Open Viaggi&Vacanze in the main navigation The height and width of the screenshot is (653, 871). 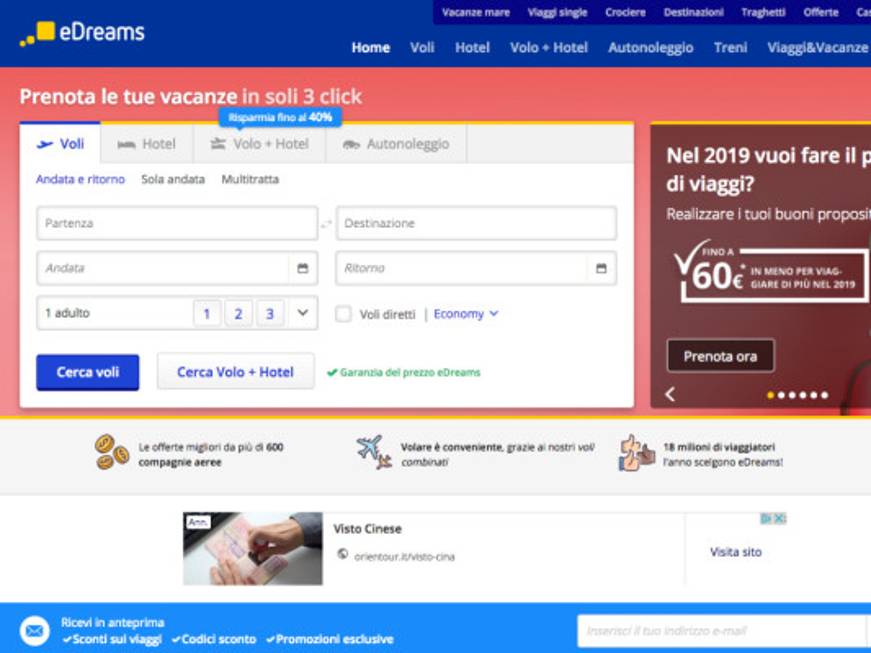[x=817, y=48]
